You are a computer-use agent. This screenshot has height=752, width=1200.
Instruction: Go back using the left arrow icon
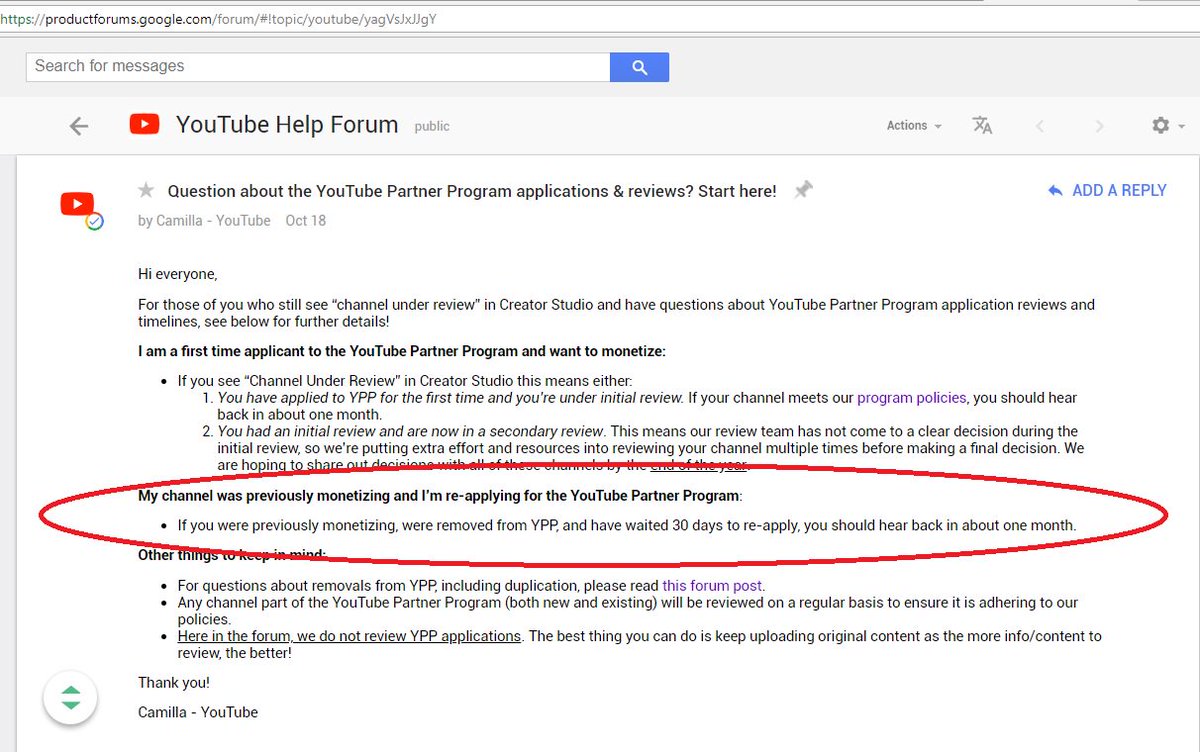79,126
